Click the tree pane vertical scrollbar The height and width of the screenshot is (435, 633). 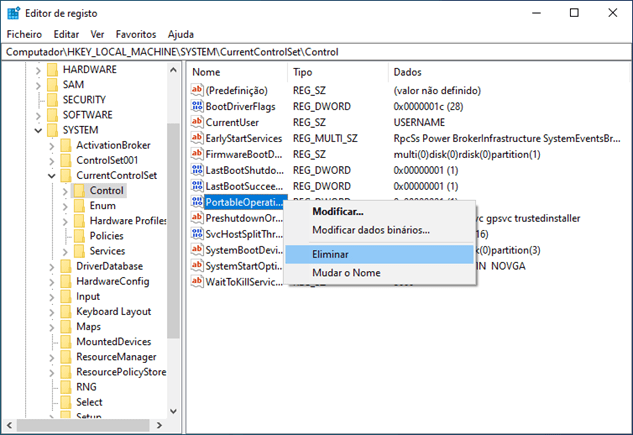coord(173,250)
